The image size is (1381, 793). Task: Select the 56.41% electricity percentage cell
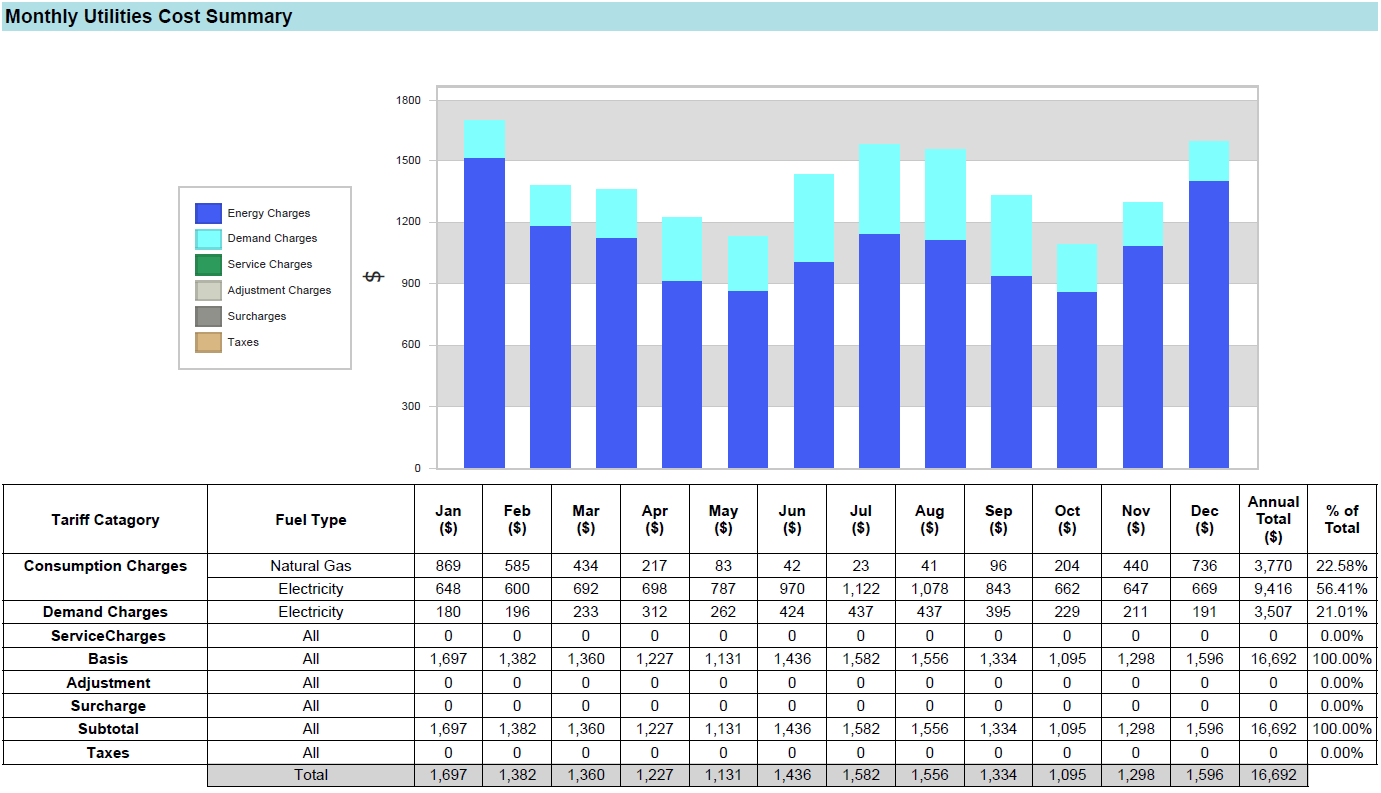1342,589
